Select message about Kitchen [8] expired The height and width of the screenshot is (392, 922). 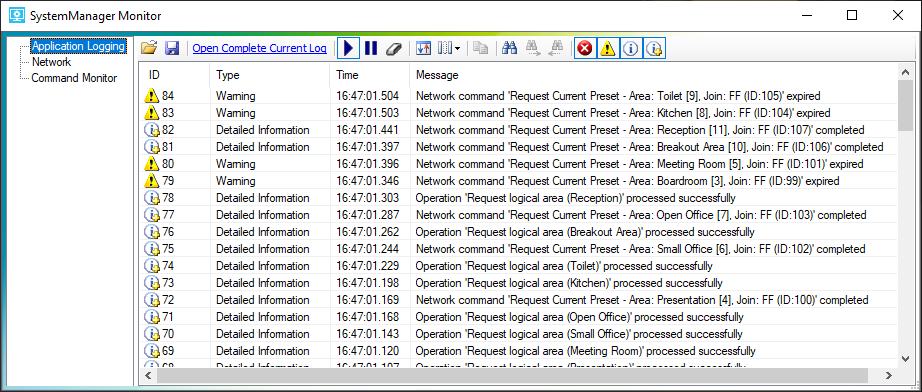(623, 112)
